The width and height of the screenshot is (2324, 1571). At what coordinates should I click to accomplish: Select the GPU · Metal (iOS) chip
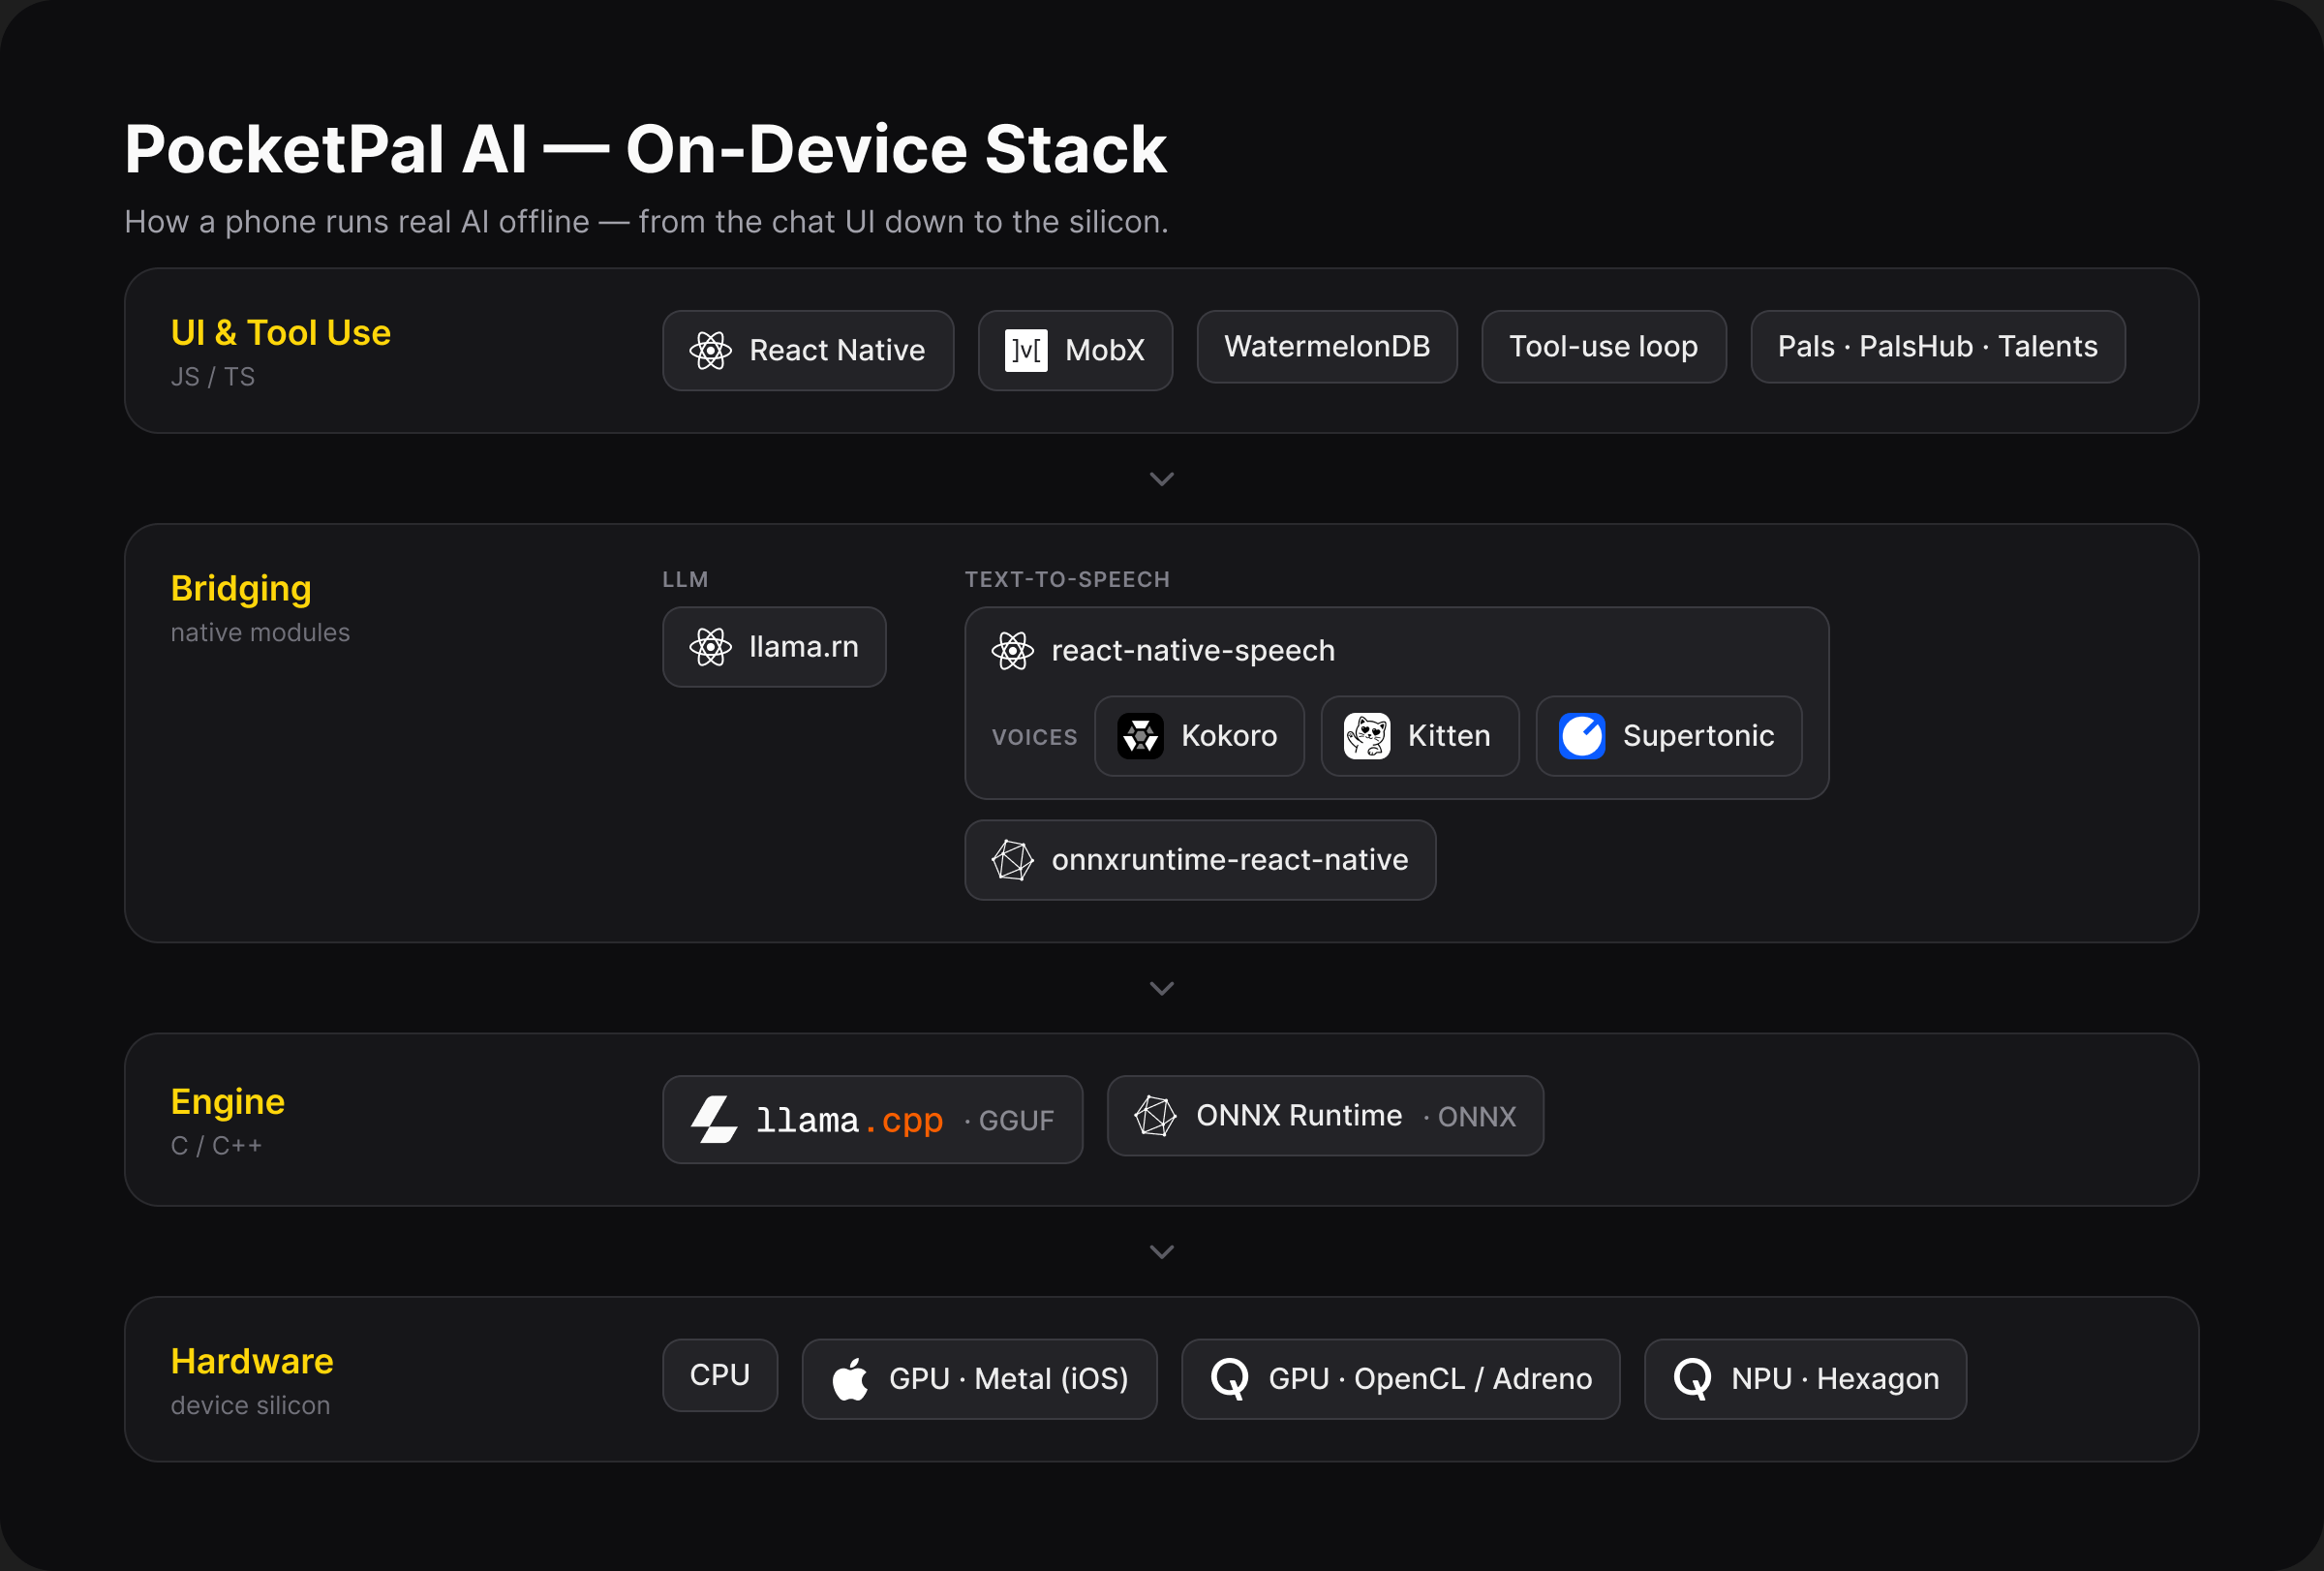click(x=979, y=1379)
